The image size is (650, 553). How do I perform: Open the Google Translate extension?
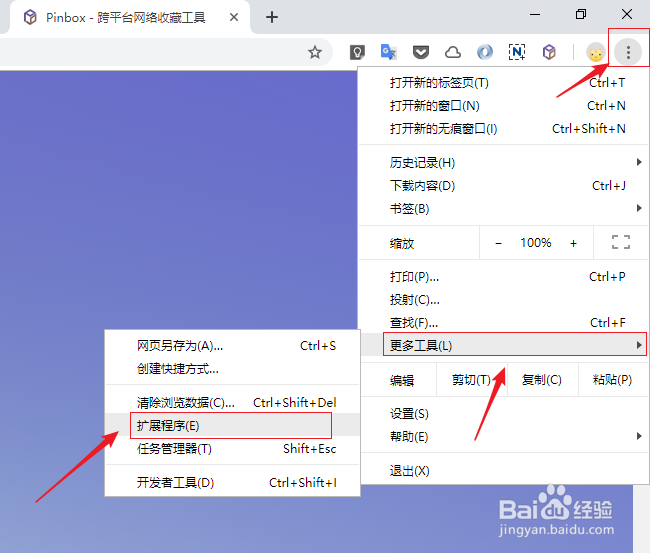point(388,52)
